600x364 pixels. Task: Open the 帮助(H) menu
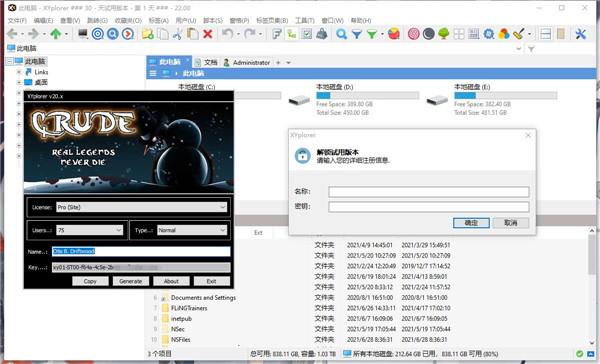coord(361,20)
